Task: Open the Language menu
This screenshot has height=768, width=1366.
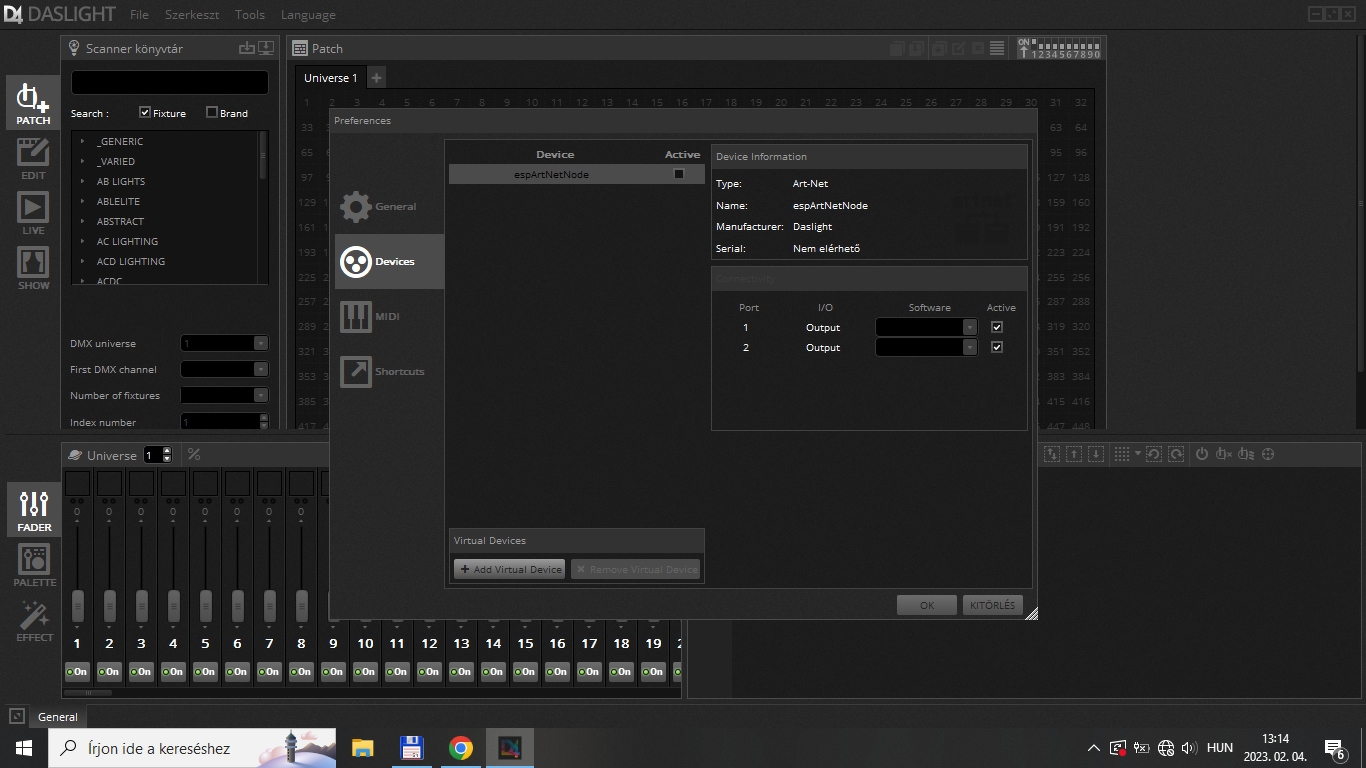Action: pos(308,15)
